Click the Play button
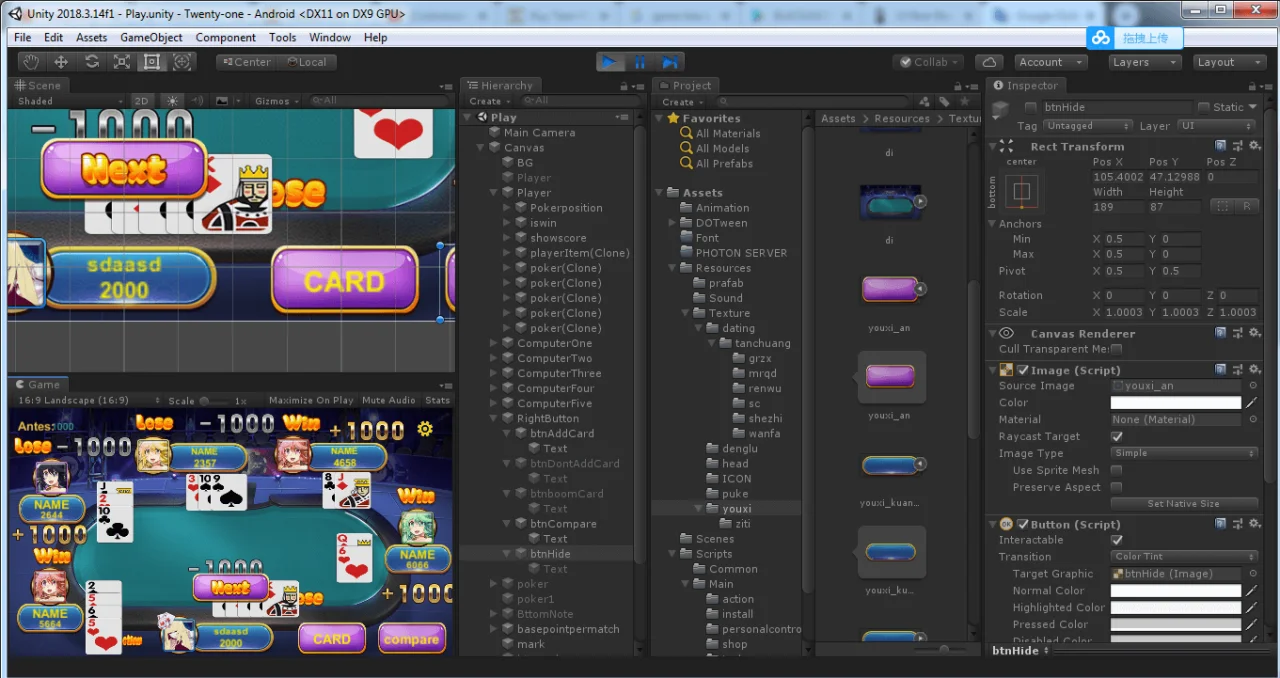This screenshot has height=678, width=1280. (609, 62)
